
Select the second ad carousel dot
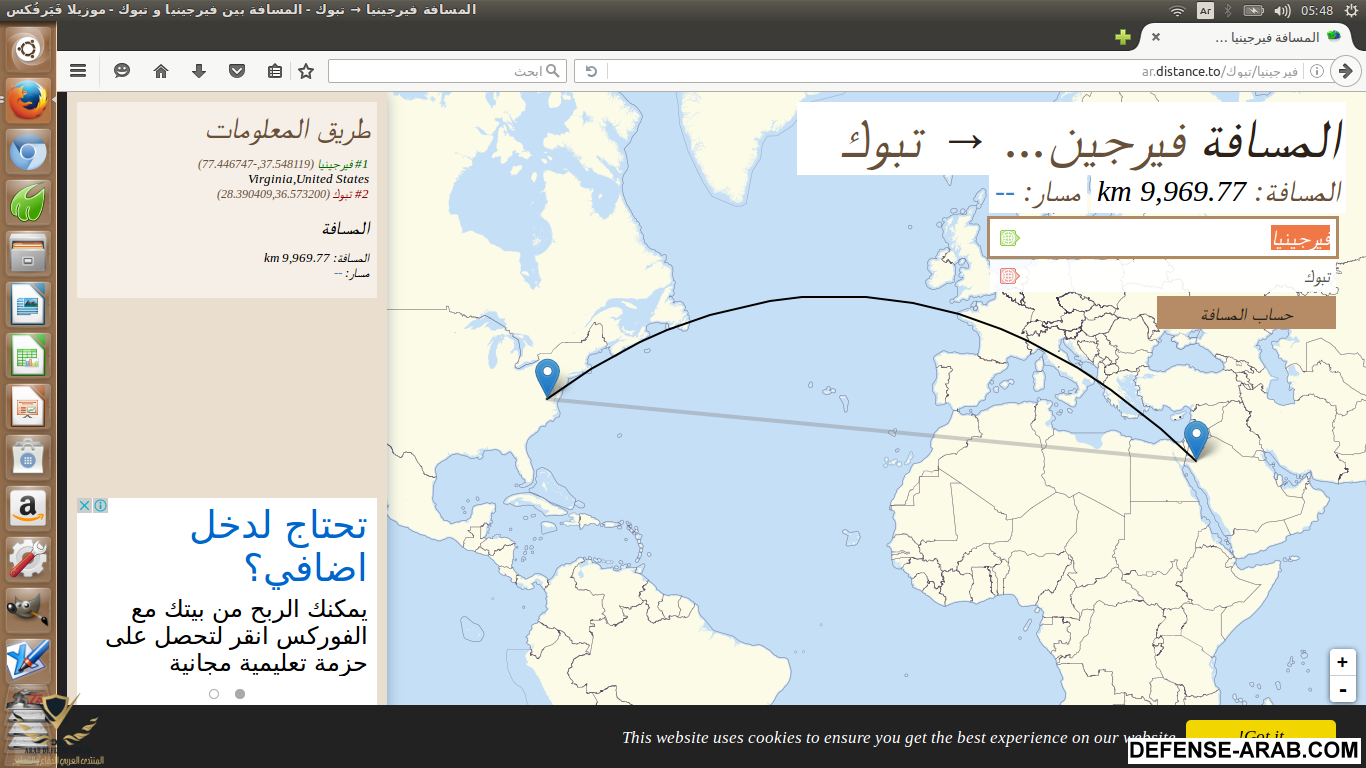coord(240,693)
